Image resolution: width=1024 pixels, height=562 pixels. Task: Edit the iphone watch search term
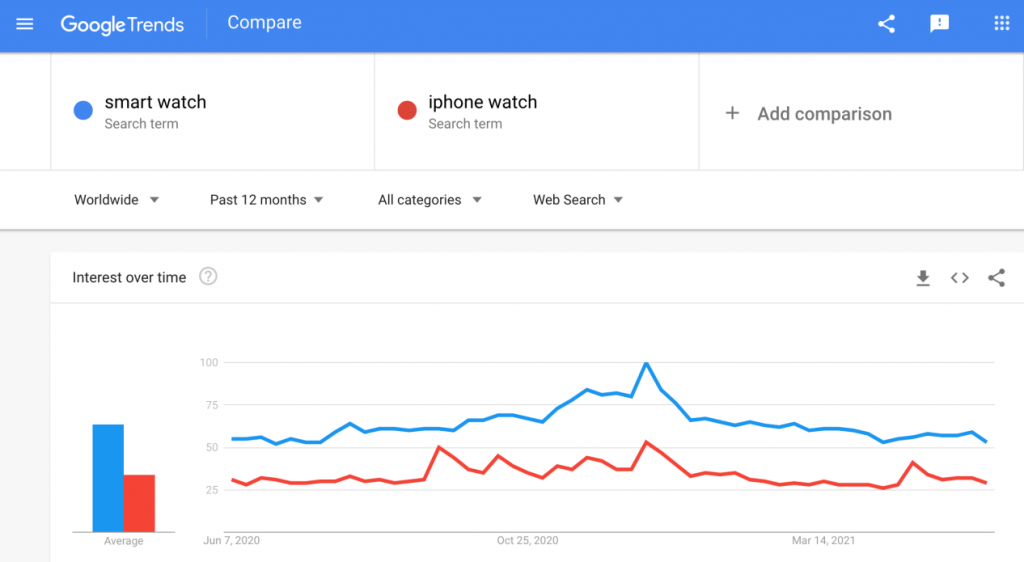coord(483,102)
